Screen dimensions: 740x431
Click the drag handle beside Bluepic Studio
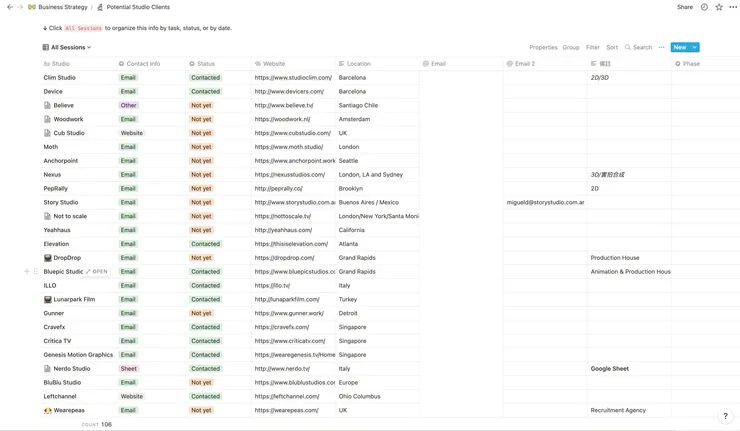pyautogui.click(x=35, y=271)
